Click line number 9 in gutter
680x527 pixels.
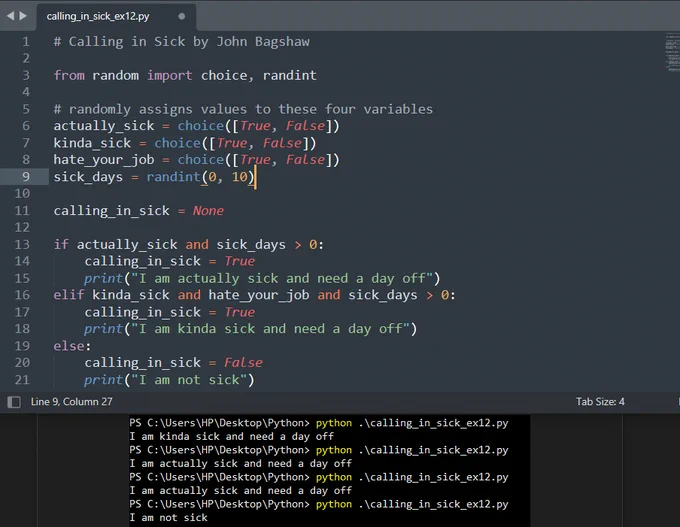pos(26,177)
